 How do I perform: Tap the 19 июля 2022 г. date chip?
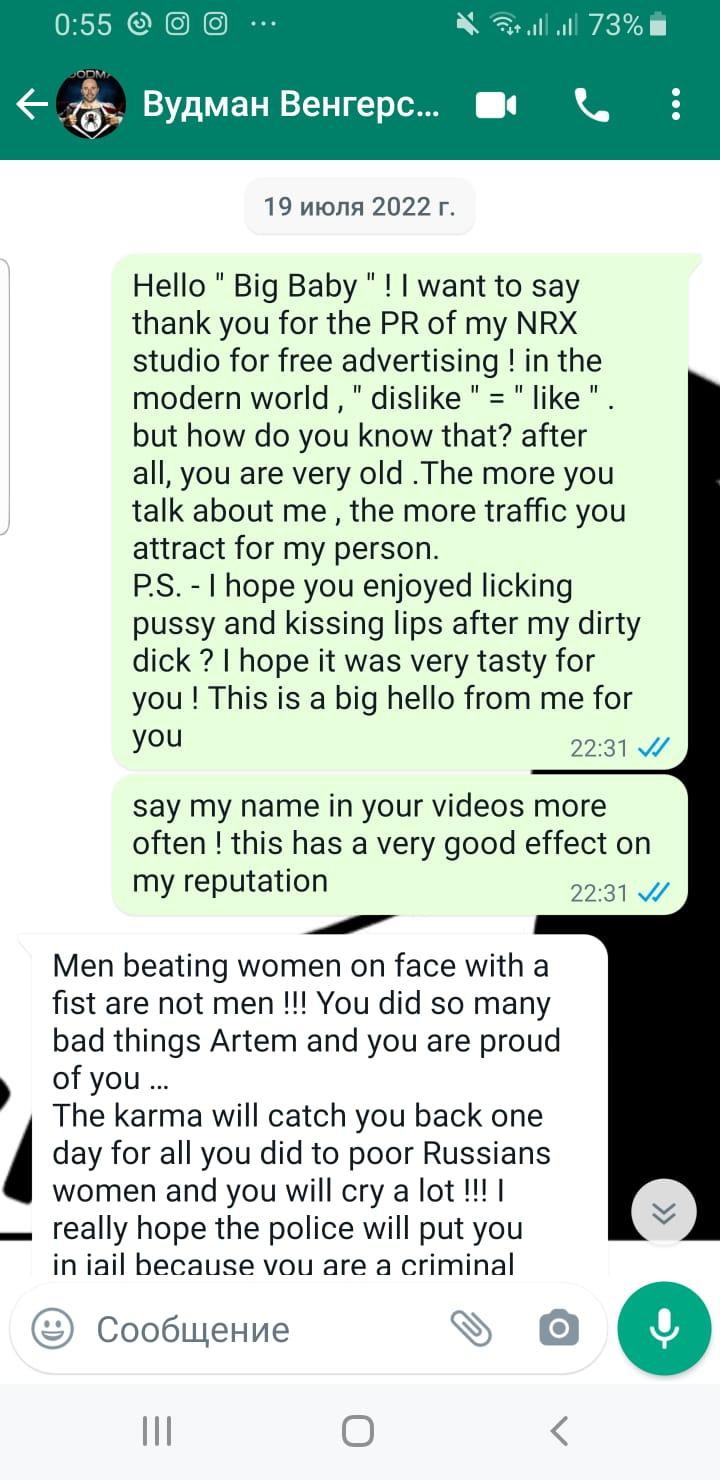pyautogui.click(x=360, y=208)
